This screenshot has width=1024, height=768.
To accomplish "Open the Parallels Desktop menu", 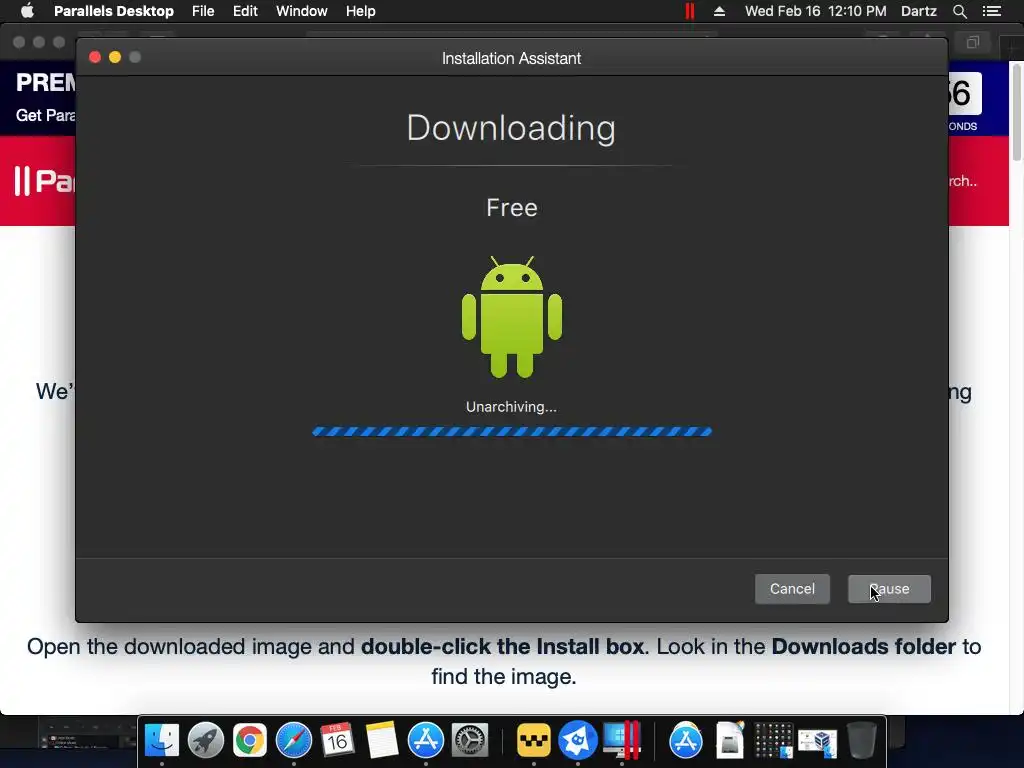I will [x=114, y=11].
